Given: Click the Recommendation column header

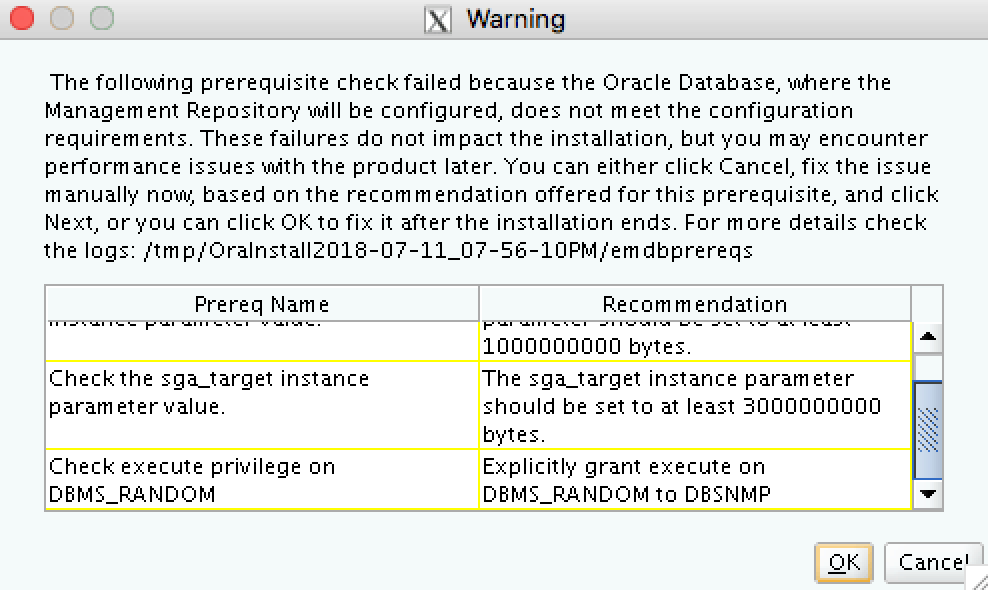Looking at the screenshot, I should point(694,304).
